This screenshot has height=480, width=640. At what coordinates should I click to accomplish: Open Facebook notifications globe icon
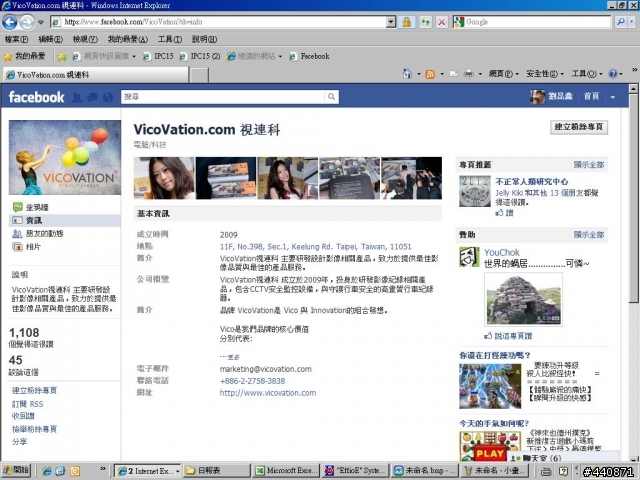(108, 97)
